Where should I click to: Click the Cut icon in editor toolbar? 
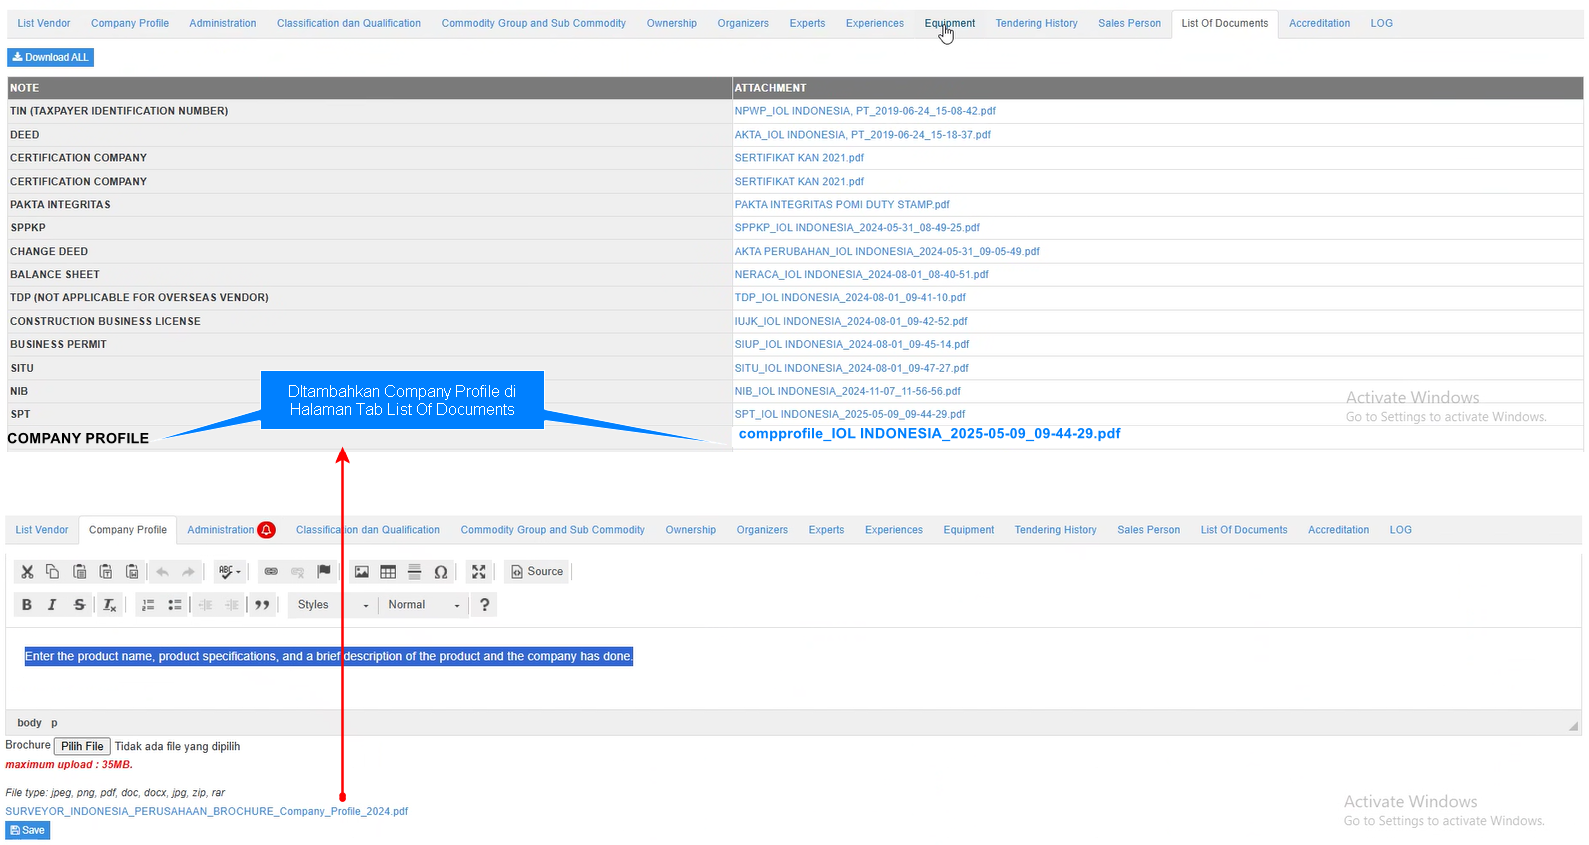click(27, 572)
